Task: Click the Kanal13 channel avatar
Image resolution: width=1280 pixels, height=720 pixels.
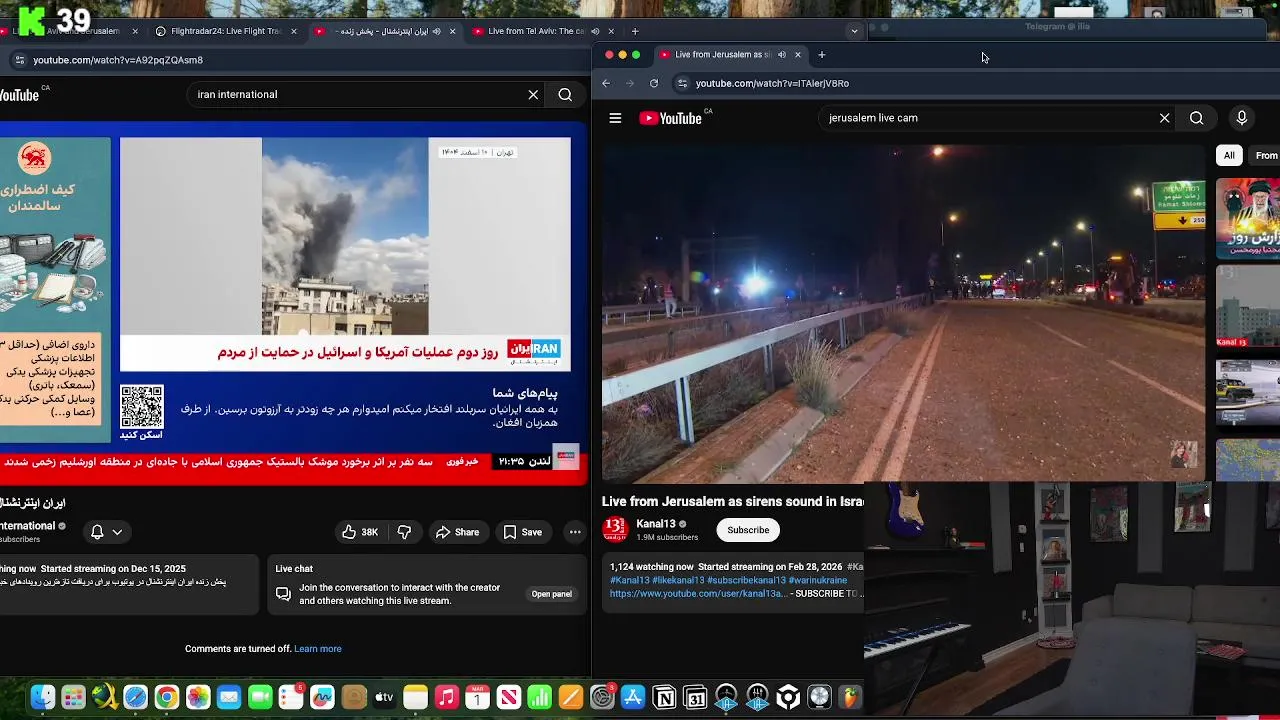Action: (x=615, y=529)
